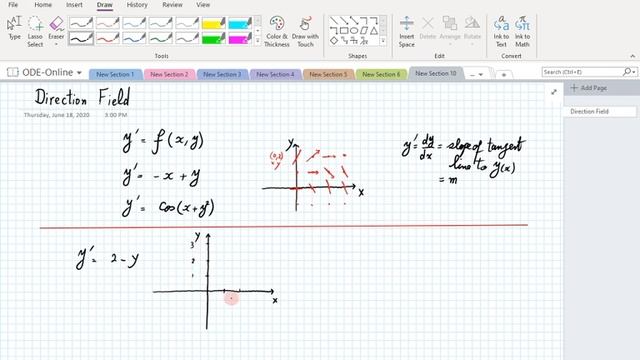Image resolution: width=640 pixels, height=360 pixels.
Task: Open the Eraser dropdown arrow
Action: tap(56, 44)
